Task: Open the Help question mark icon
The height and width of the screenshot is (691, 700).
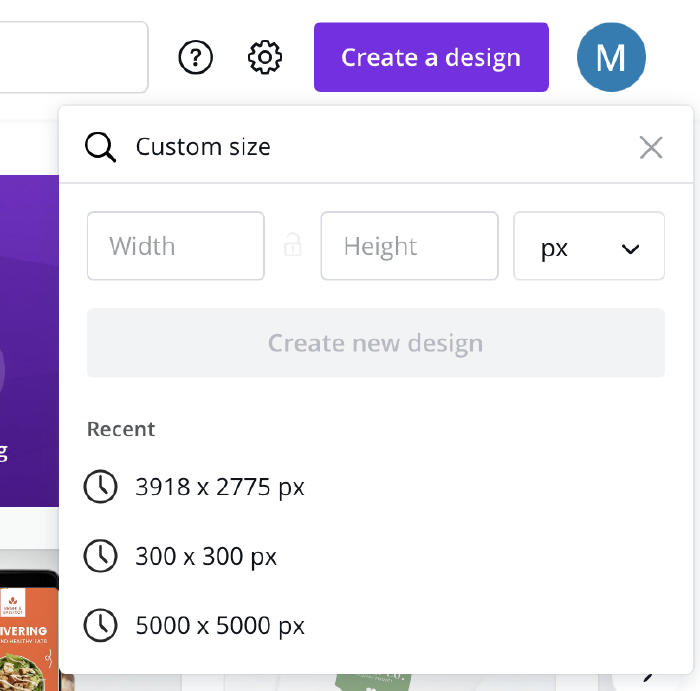Action: (x=196, y=58)
